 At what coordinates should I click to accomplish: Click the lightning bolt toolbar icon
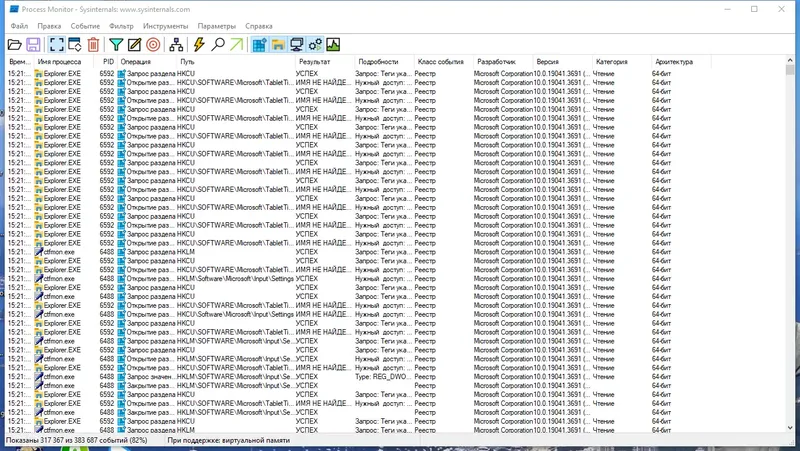pos(199,45)
